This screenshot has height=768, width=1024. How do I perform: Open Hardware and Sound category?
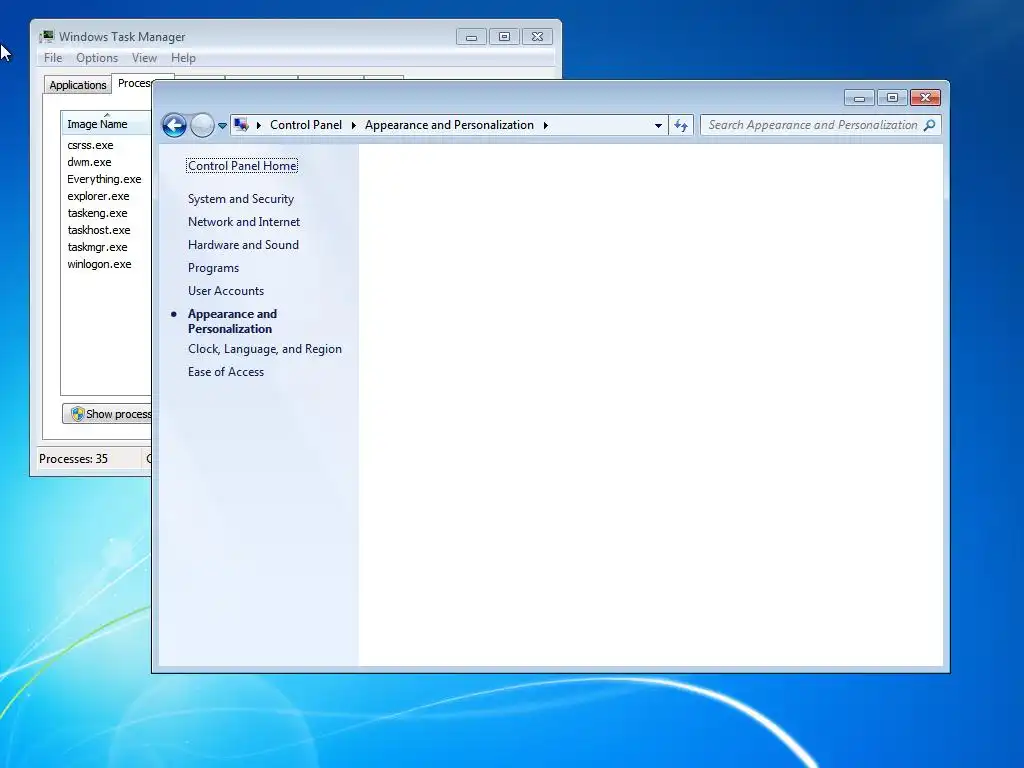244,244
